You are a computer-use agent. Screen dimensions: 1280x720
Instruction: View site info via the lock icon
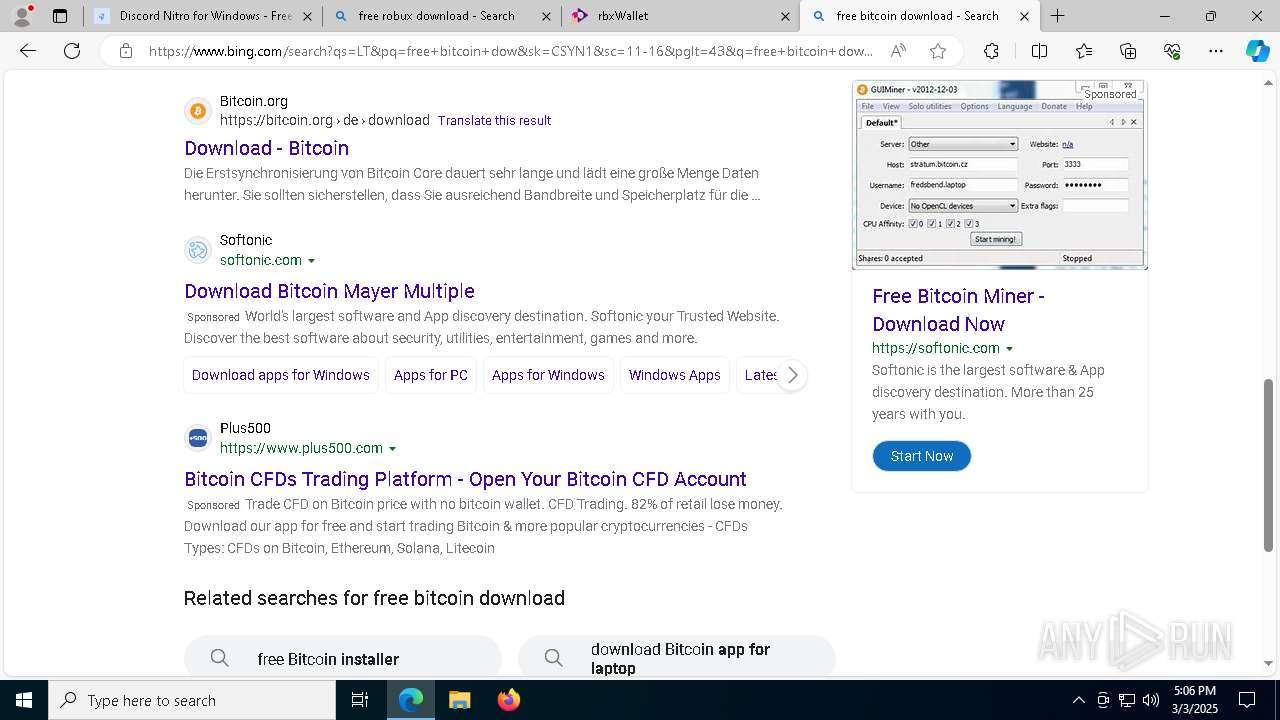(x=125, y=51)
